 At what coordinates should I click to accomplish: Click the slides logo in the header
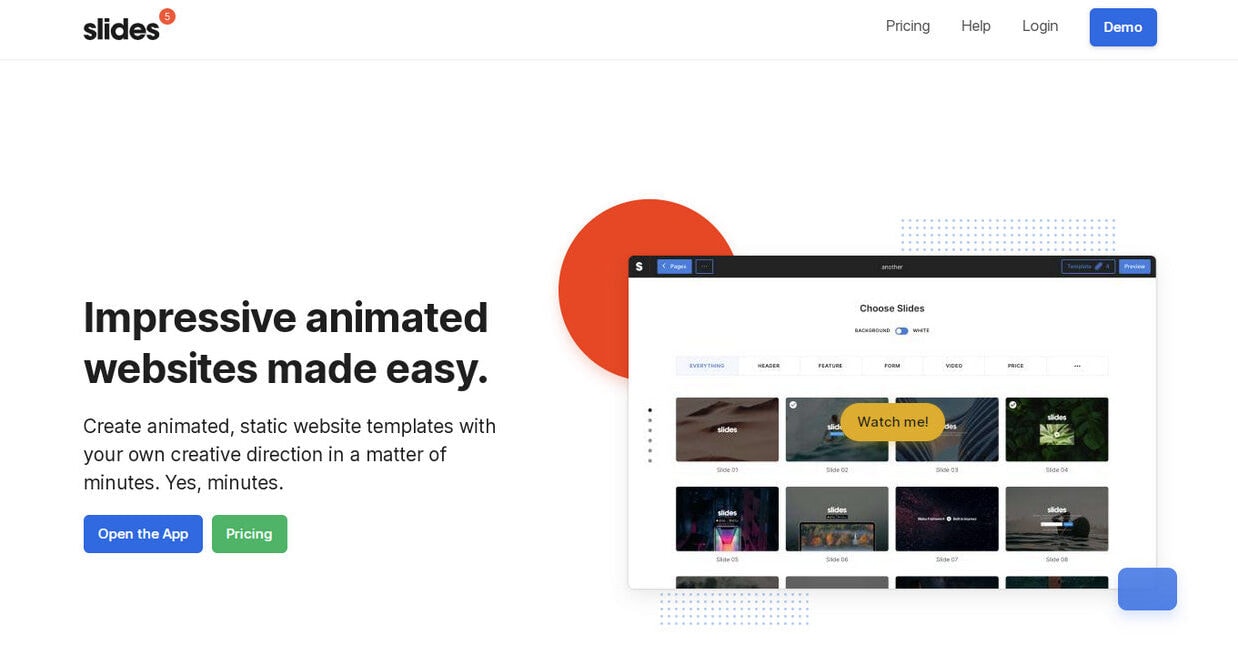click(x=129, y=26)
